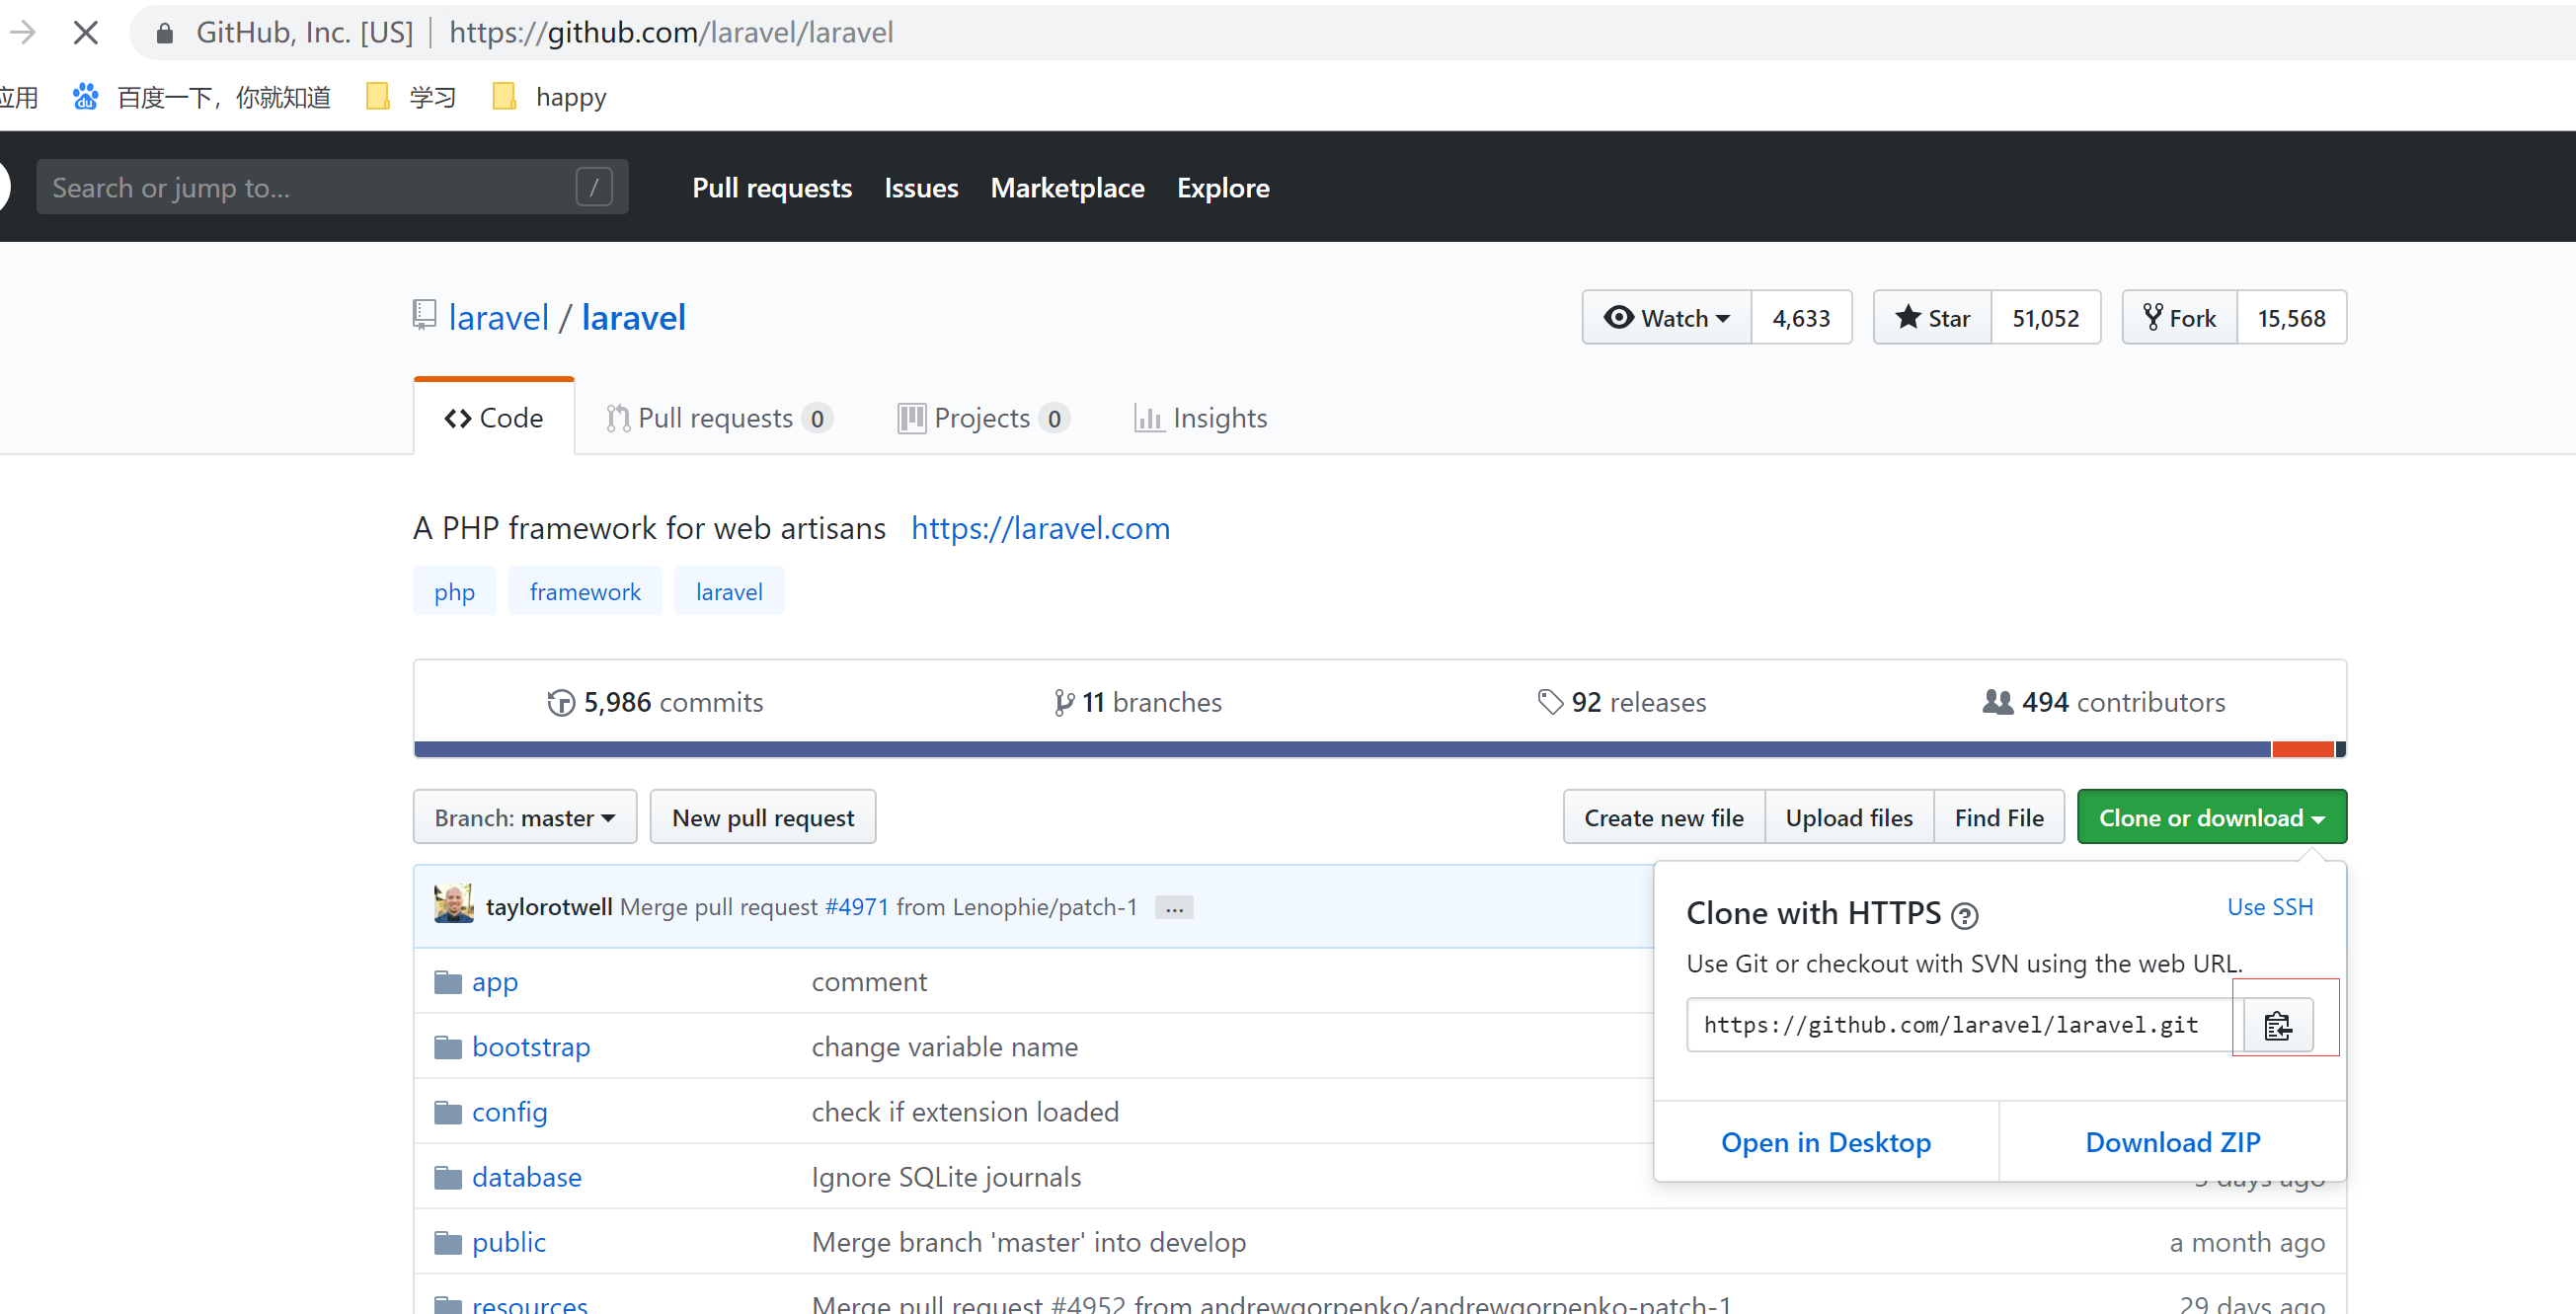Open Pull requests in top navigation
This screenshot has width=2576, height=1314.
(x=772, y=187)
